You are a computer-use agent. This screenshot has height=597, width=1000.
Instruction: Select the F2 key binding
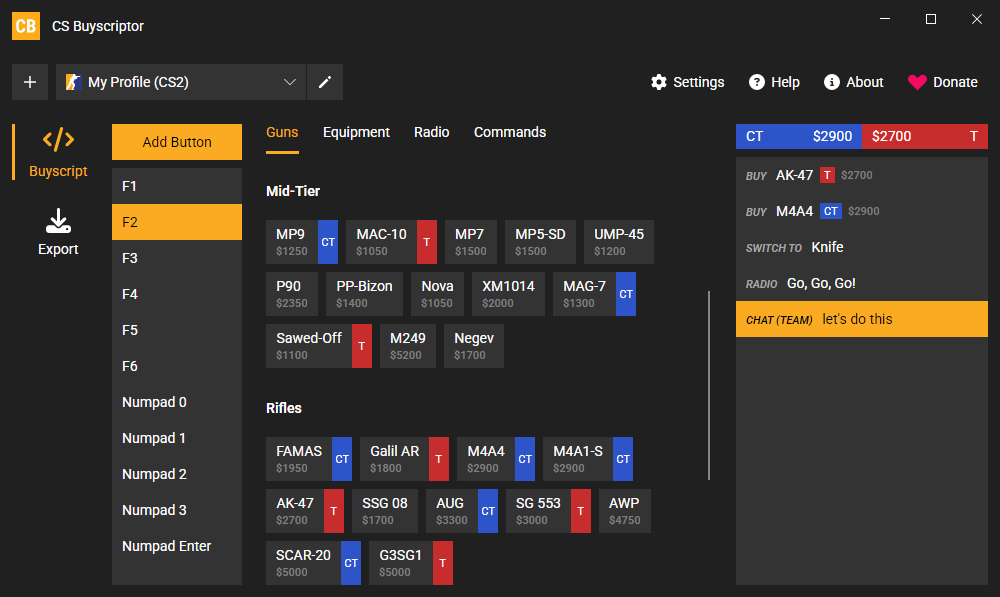177,222
